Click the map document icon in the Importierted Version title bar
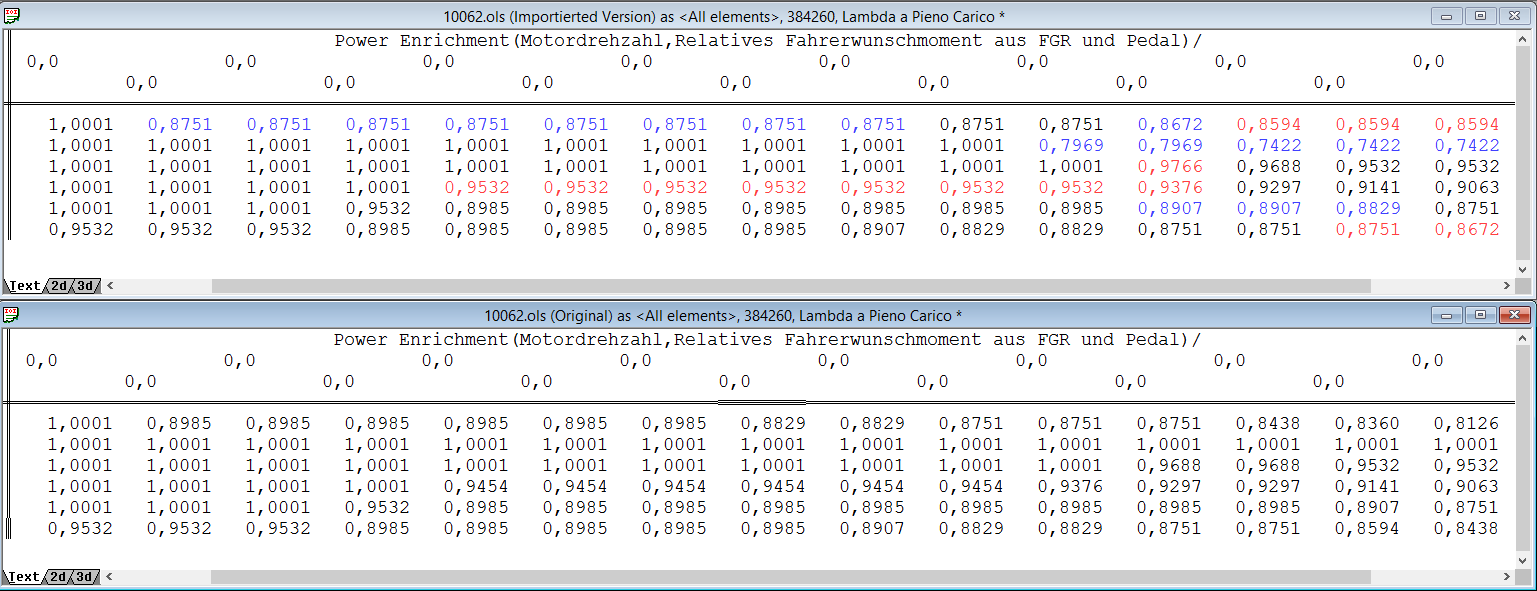The width and height of the screenshot is (1537, 591). [11, 15]
